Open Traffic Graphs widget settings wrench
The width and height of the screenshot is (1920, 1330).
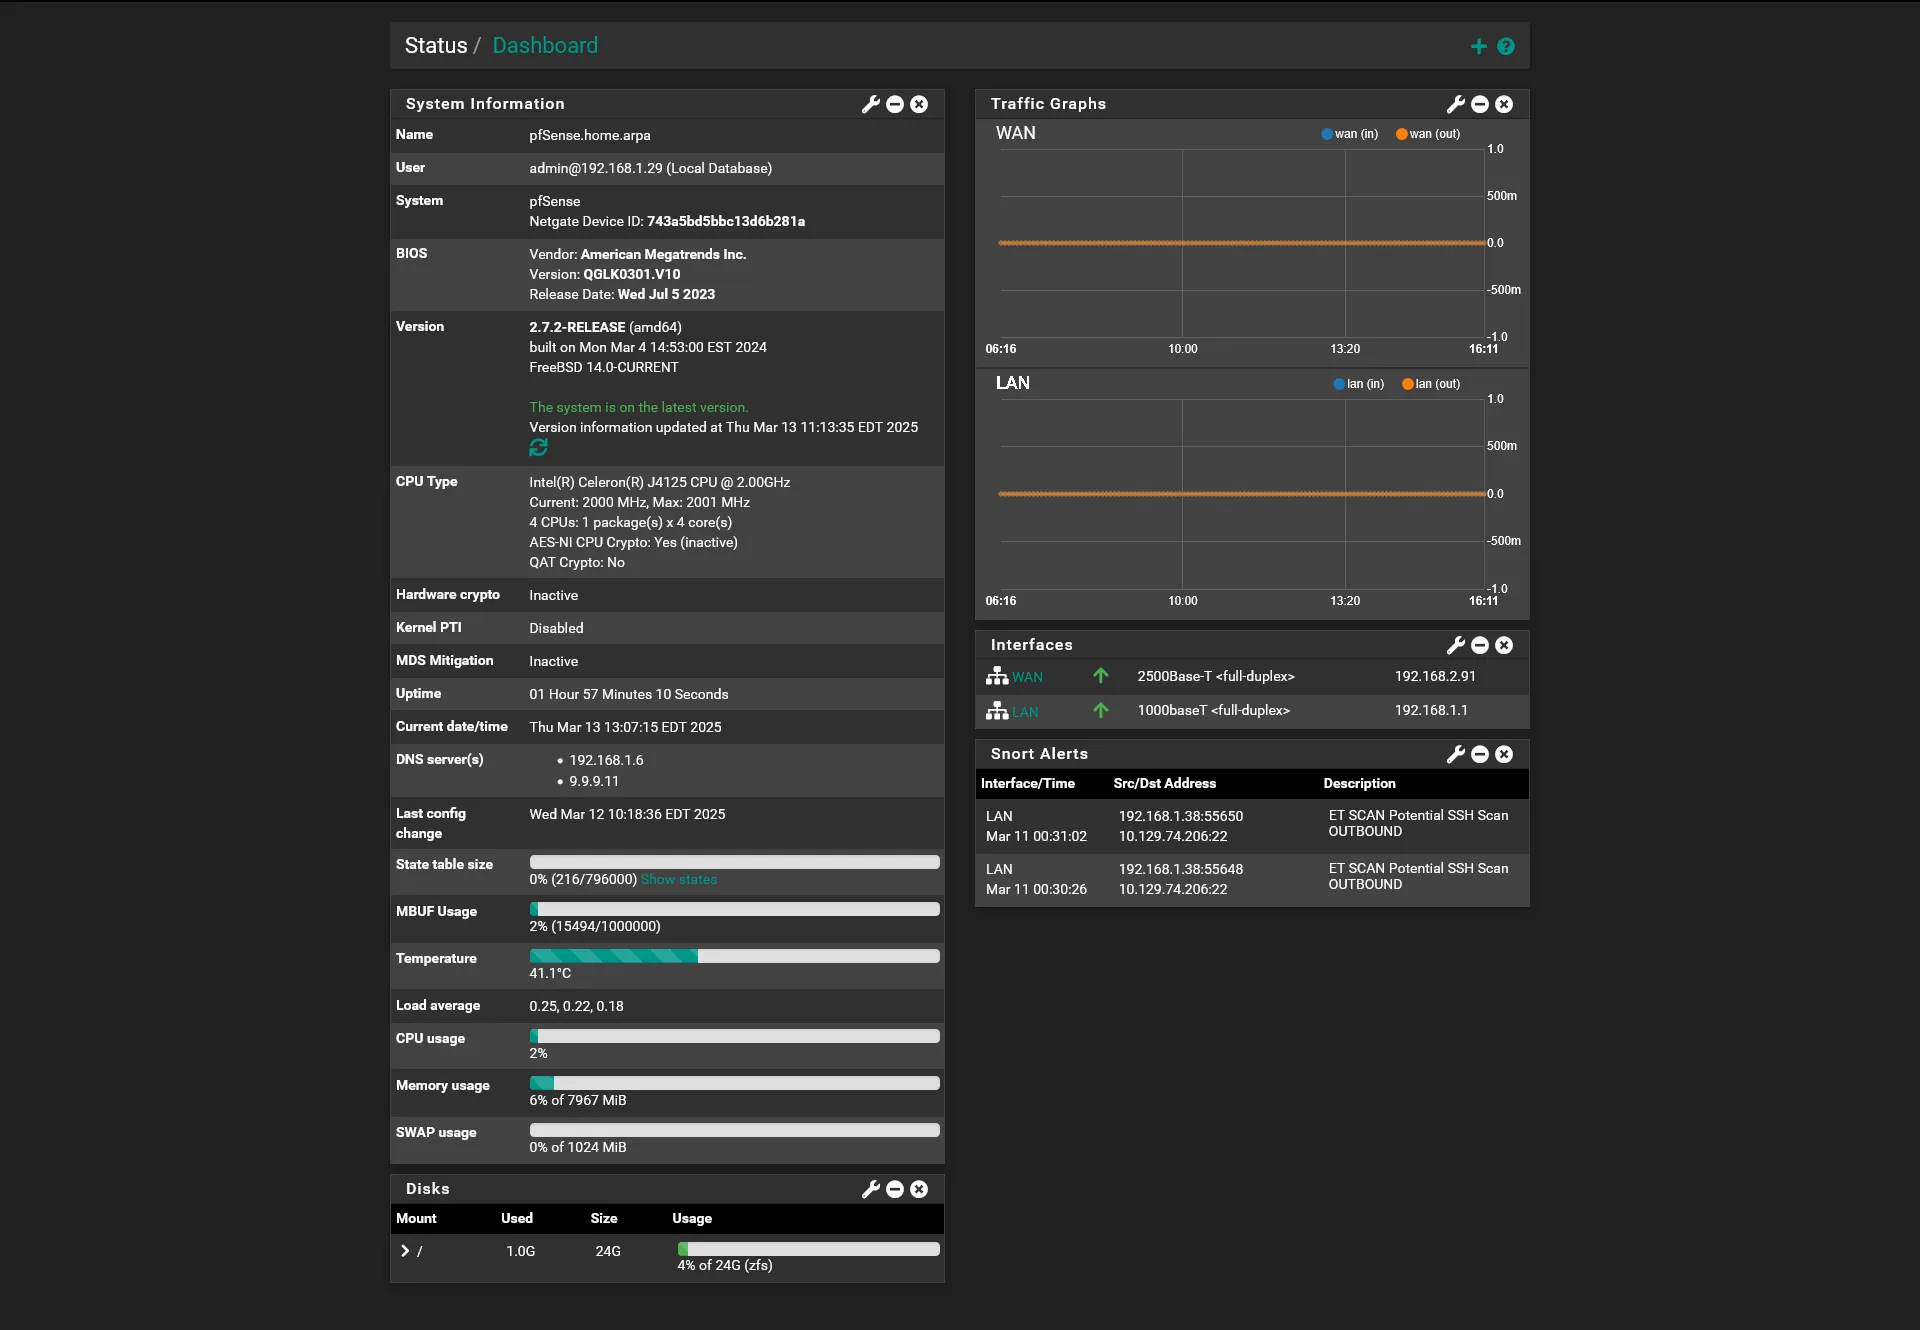coord(1456,104)
